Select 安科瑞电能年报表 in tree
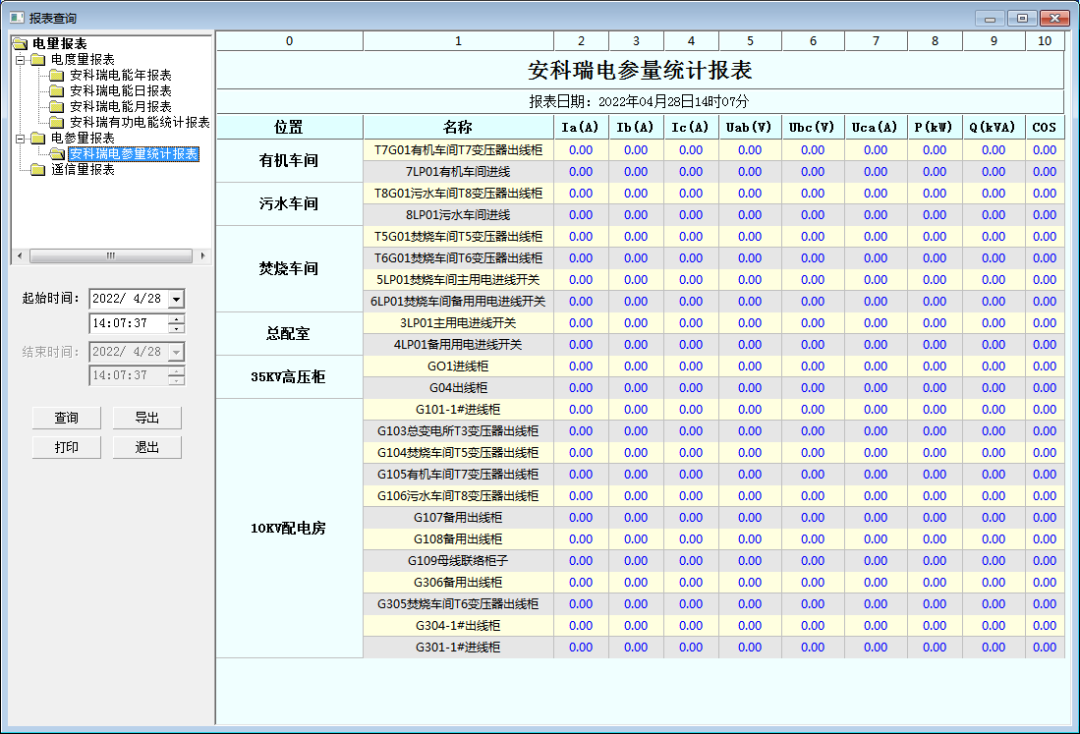Screen dimensions: 1080x734 tap(121, 75)
